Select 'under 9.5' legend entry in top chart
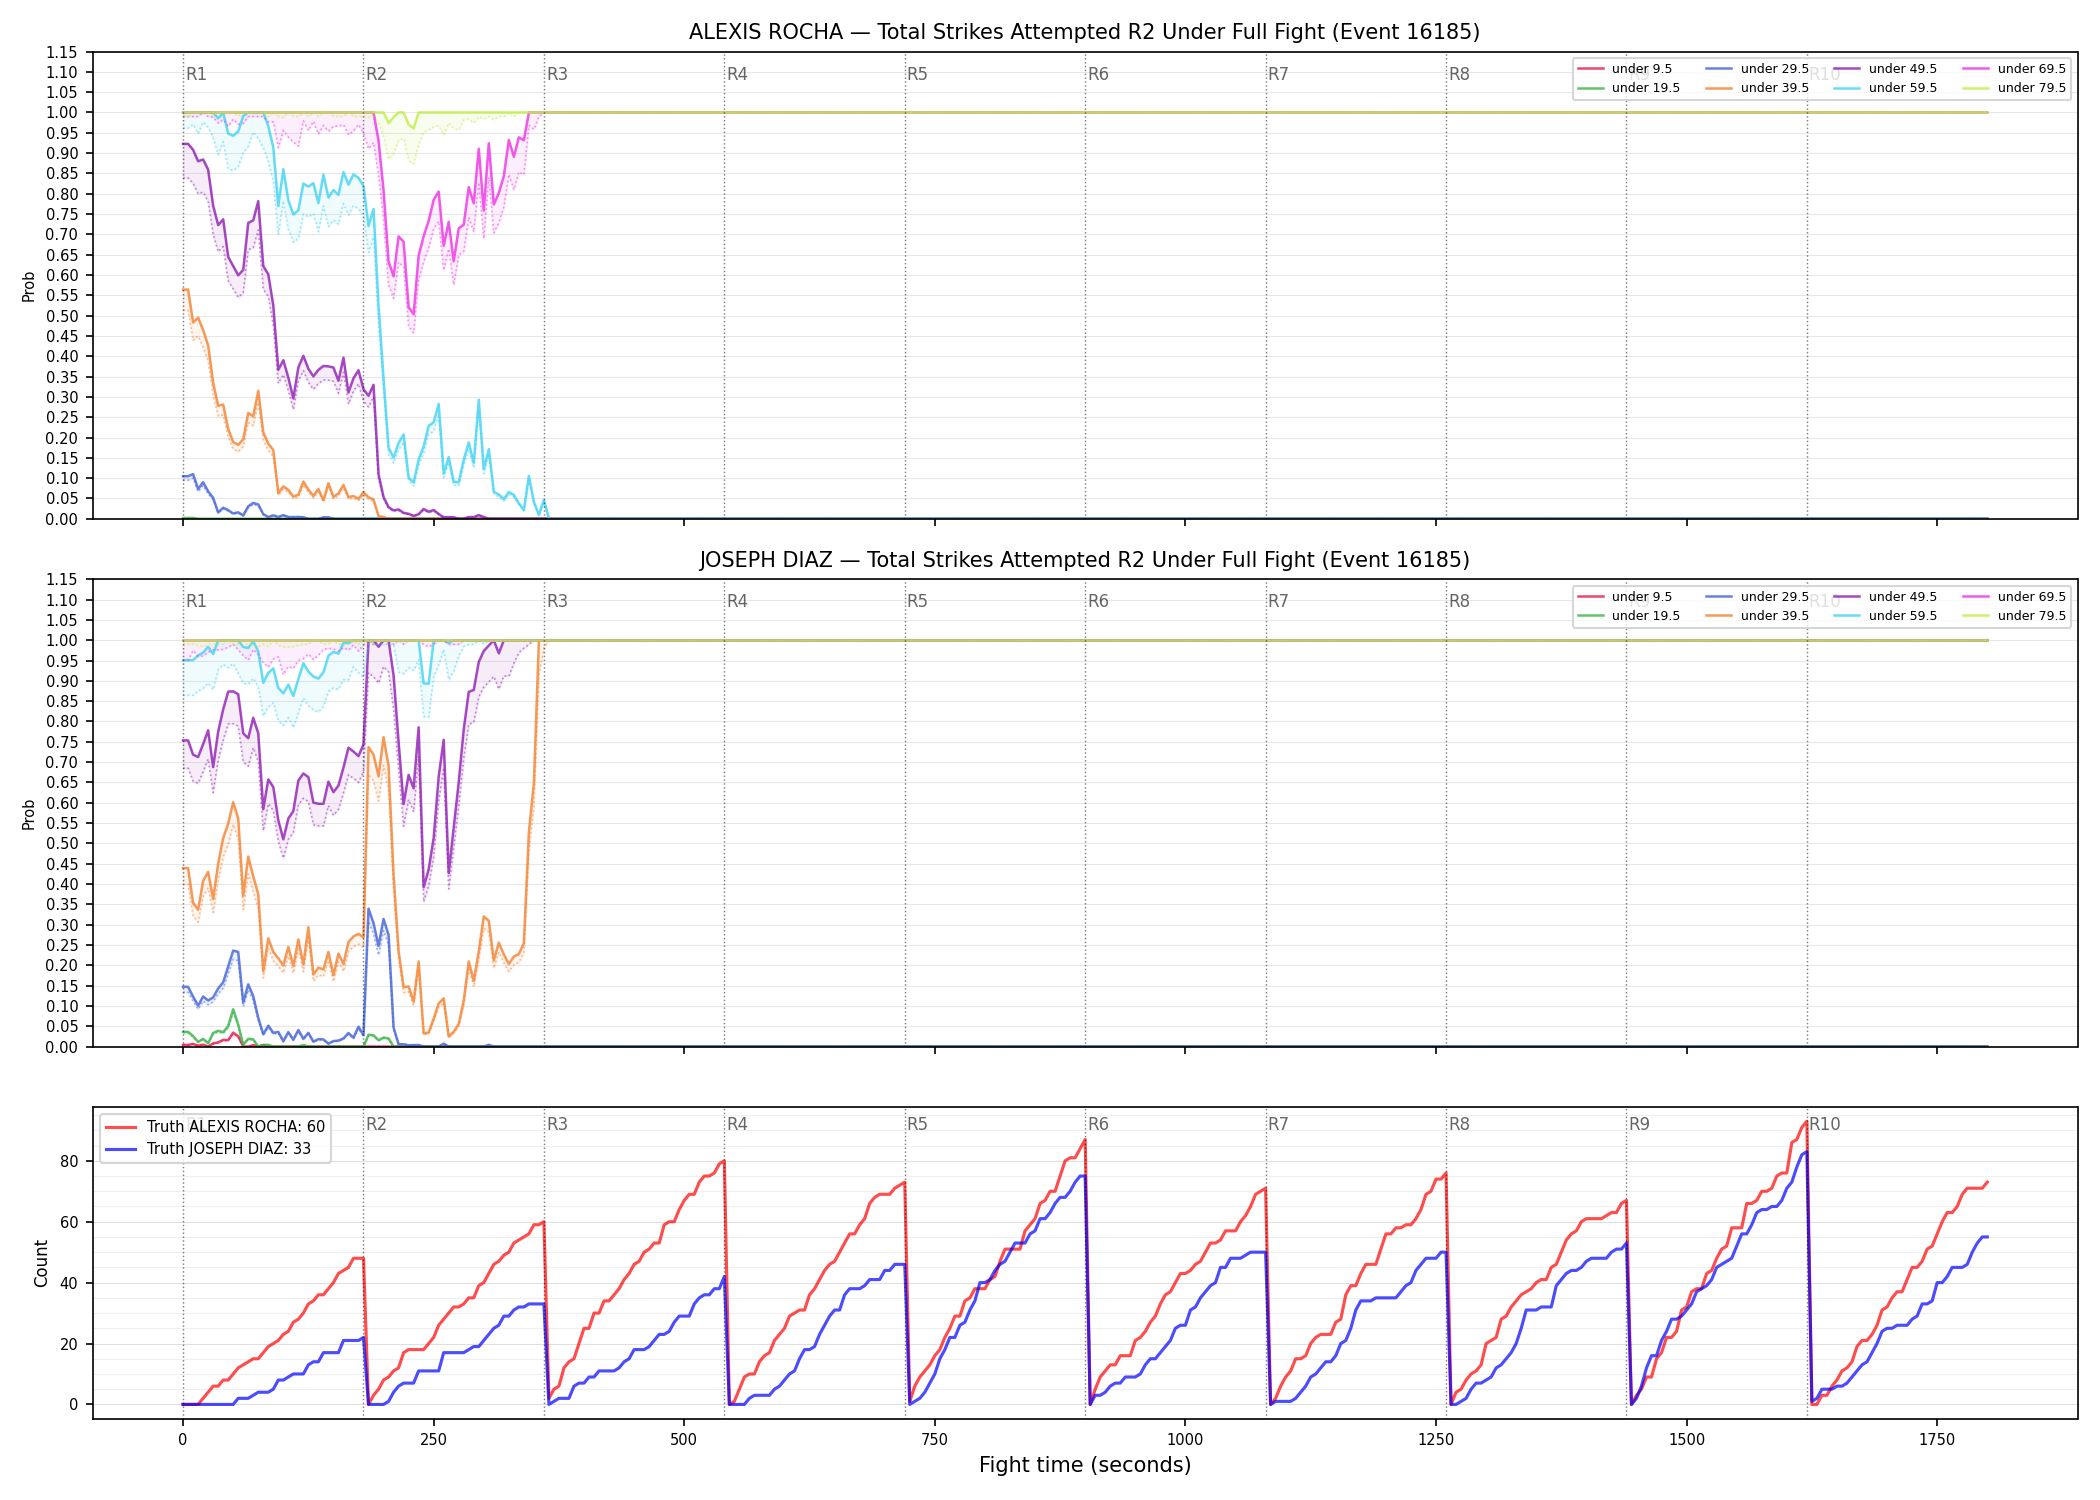Screen dimensions: 2100x1500 tap(1624, 69)
